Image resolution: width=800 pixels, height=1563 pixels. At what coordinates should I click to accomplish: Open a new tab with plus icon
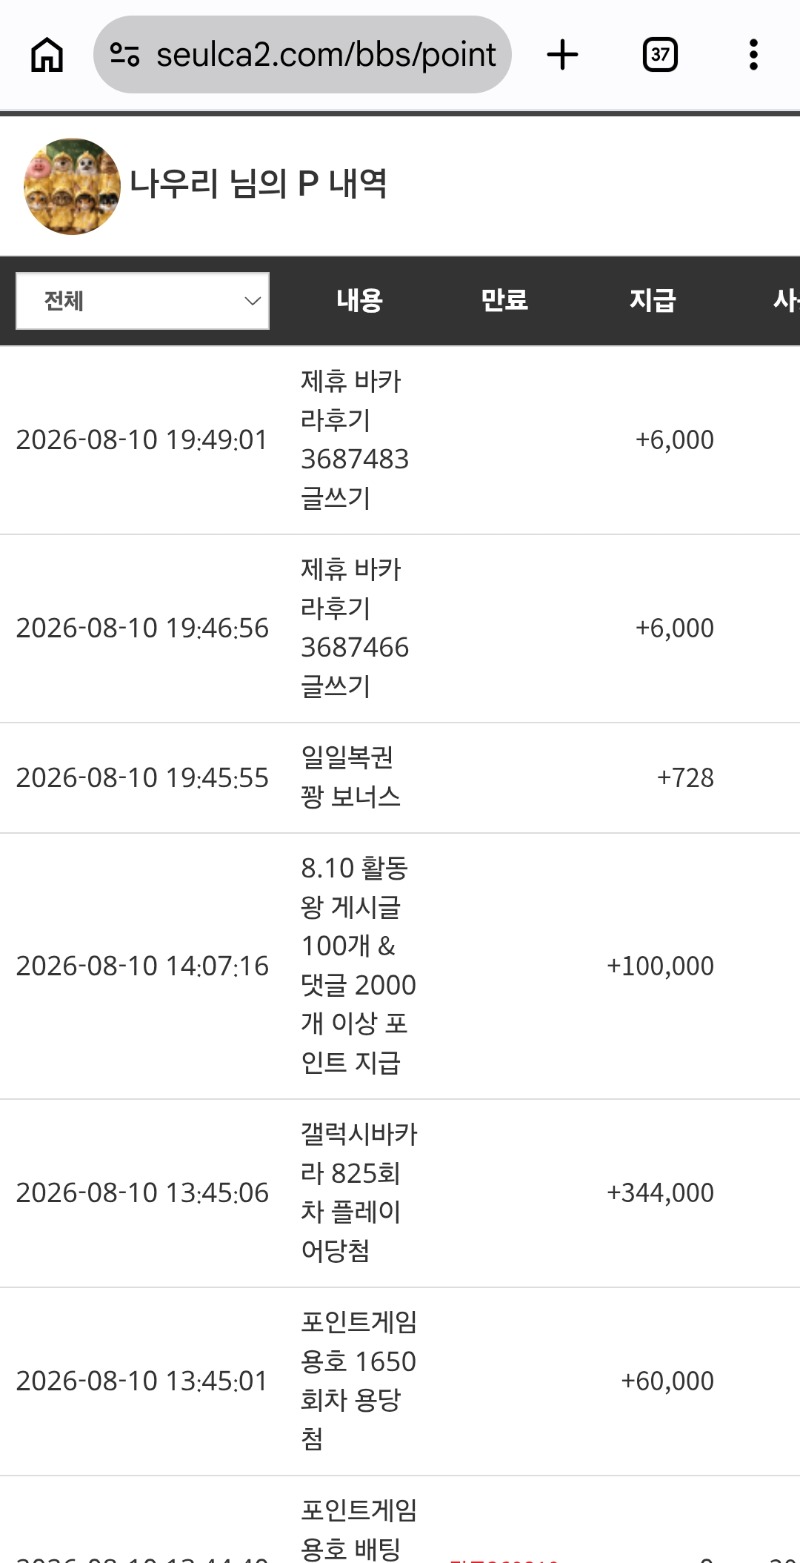pyautogui.click(x=563, y=55)
